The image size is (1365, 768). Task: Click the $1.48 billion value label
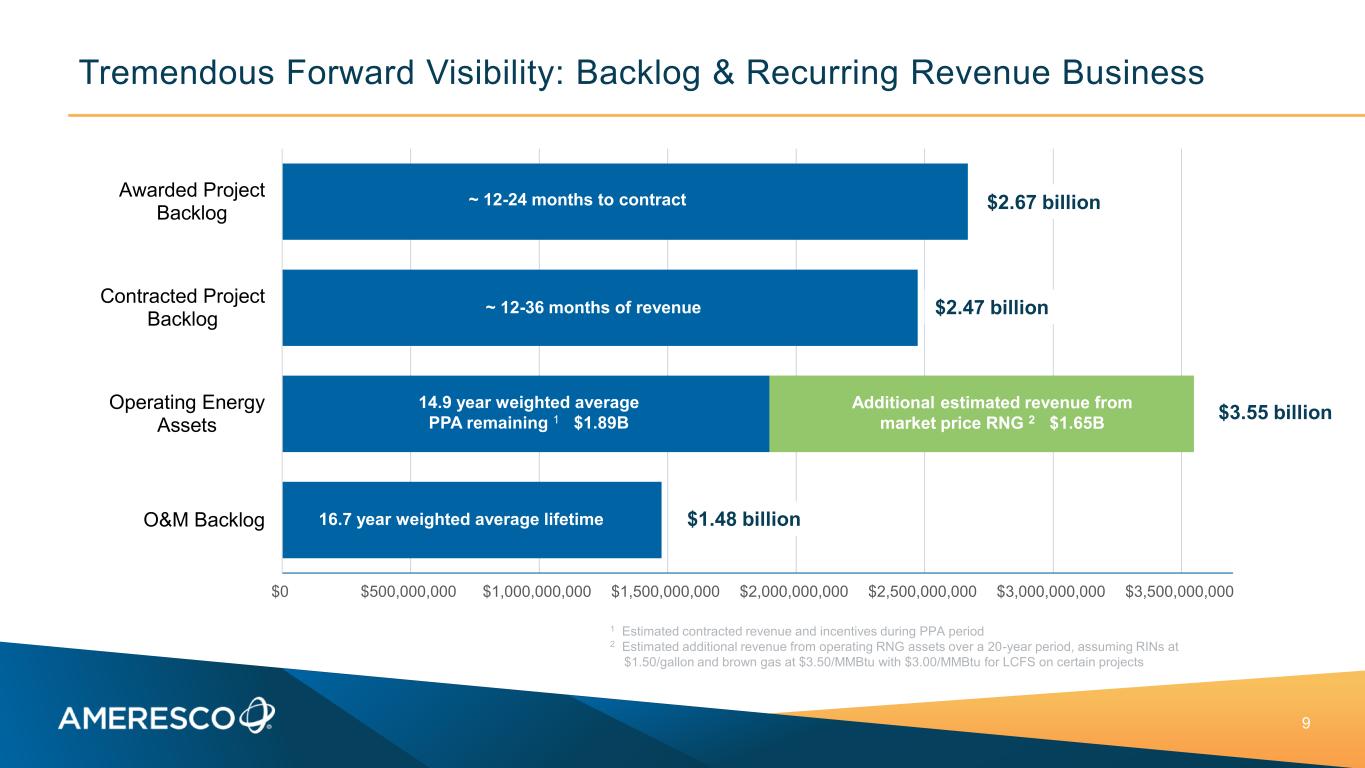tap(744, 520)
